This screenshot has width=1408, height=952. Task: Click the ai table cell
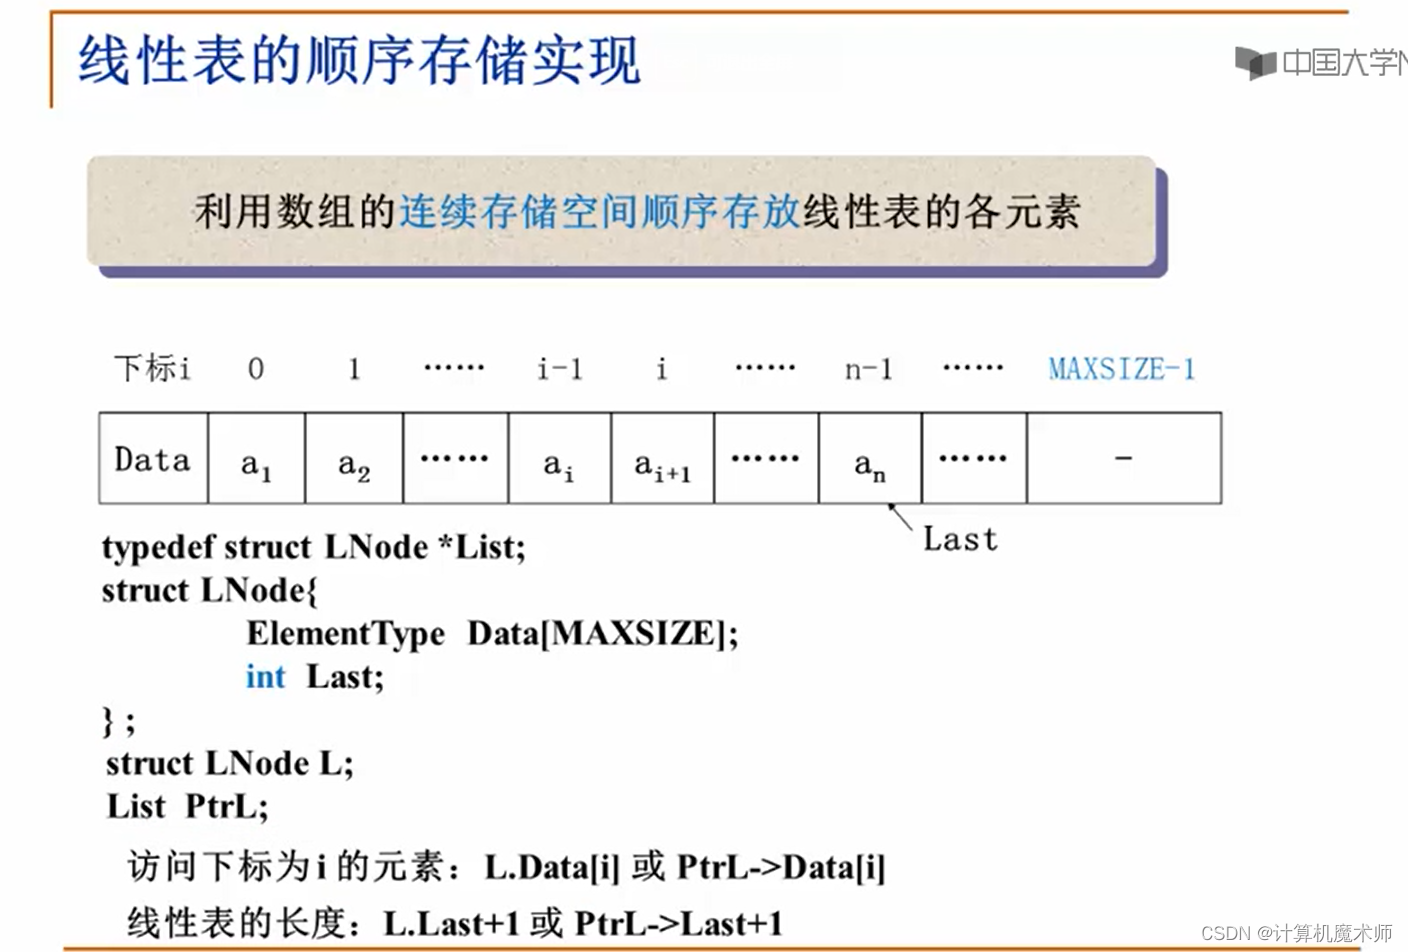tap(560, 458)
